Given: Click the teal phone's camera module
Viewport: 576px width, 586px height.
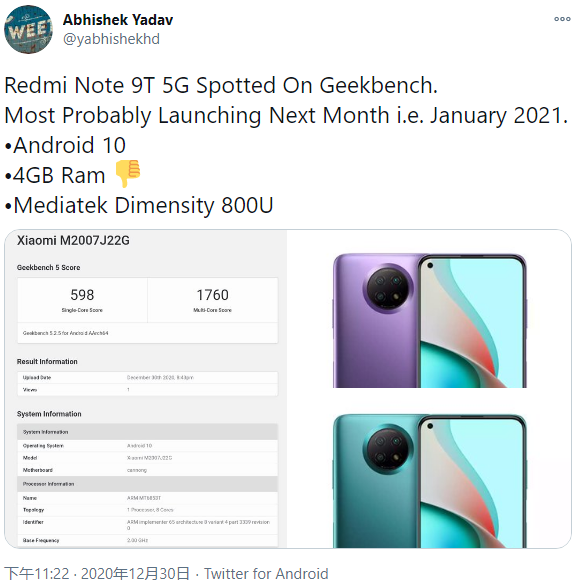Looking at the screenshot, I should [388, 449].
